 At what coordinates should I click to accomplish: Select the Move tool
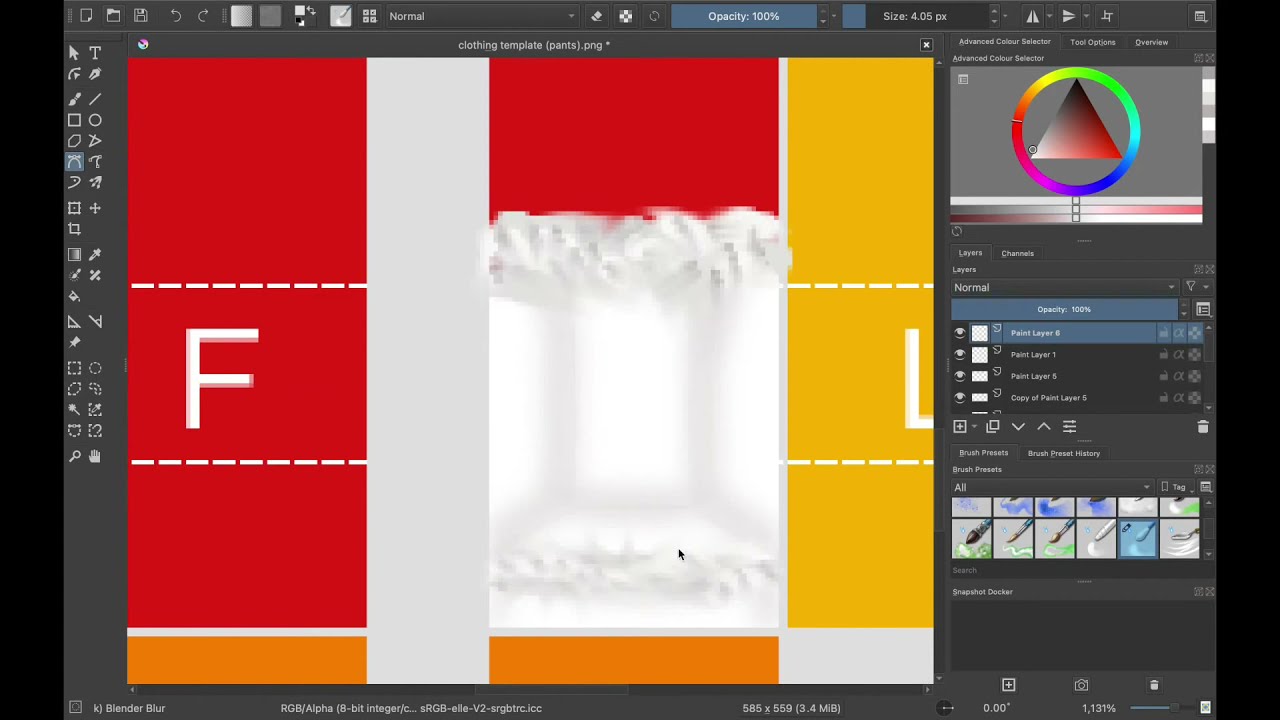click(x=95, y=208)
